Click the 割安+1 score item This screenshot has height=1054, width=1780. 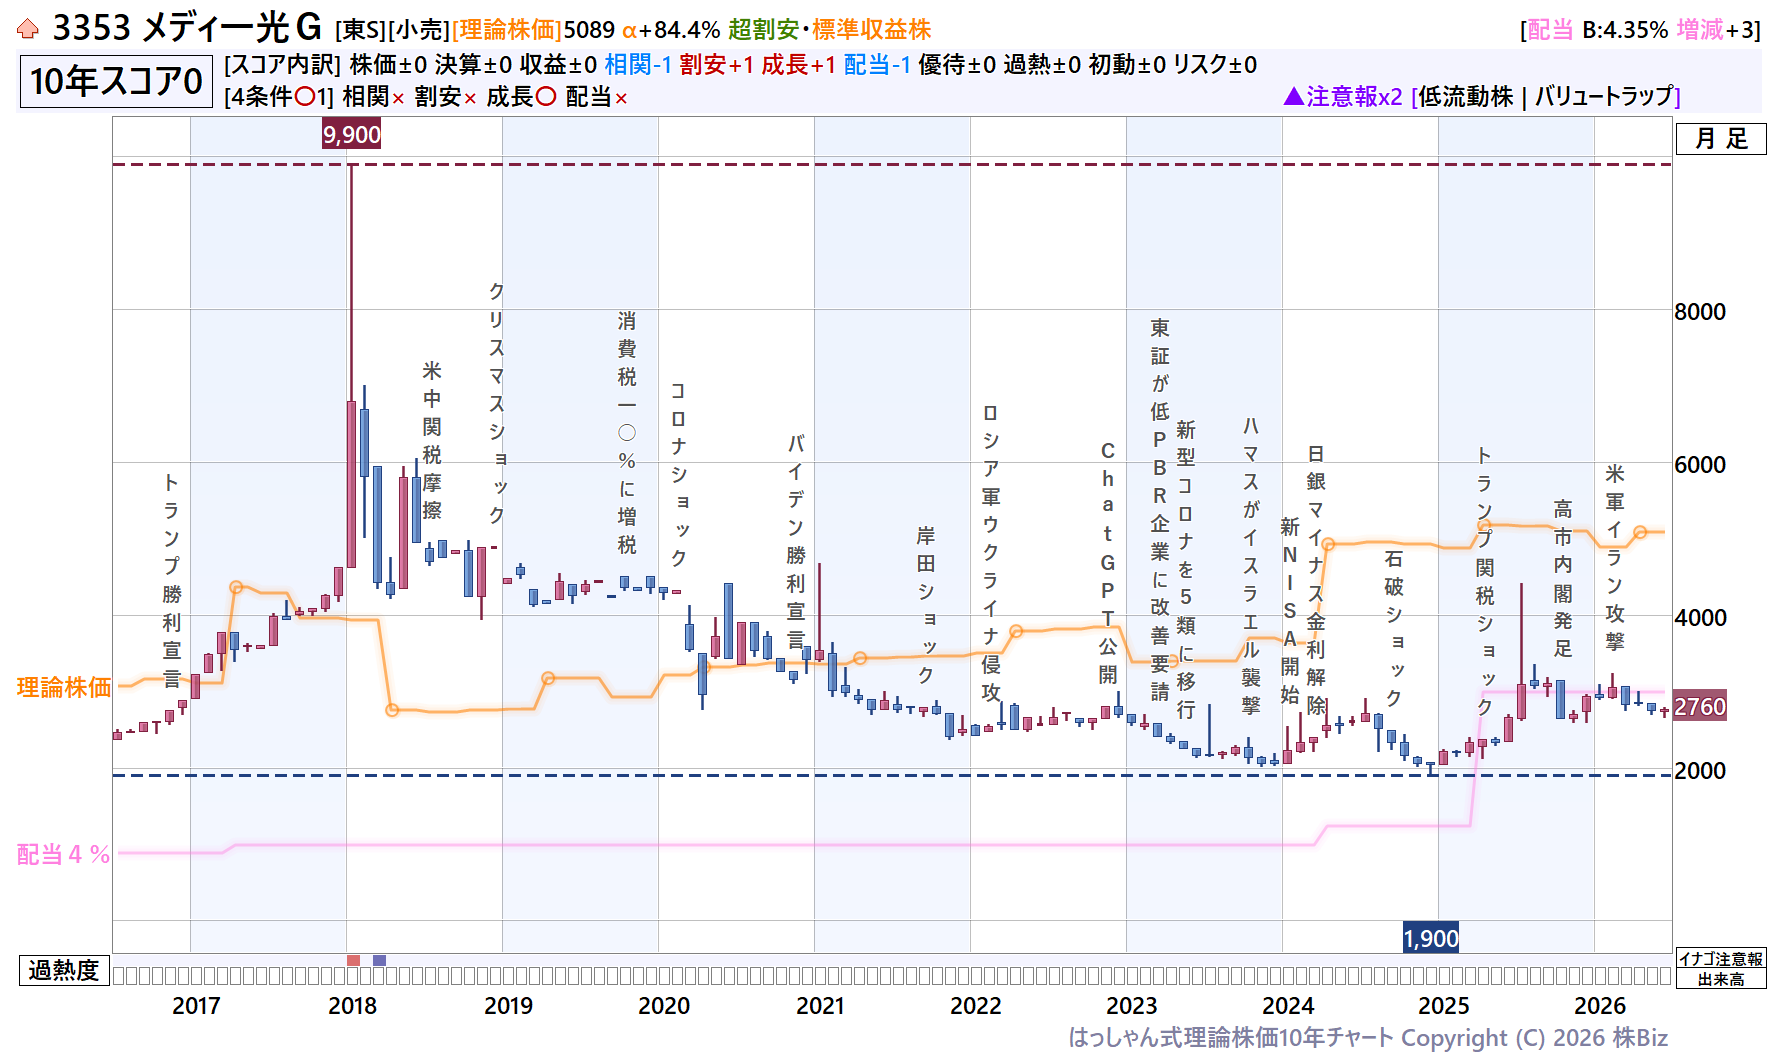click(x=717, y=65)
